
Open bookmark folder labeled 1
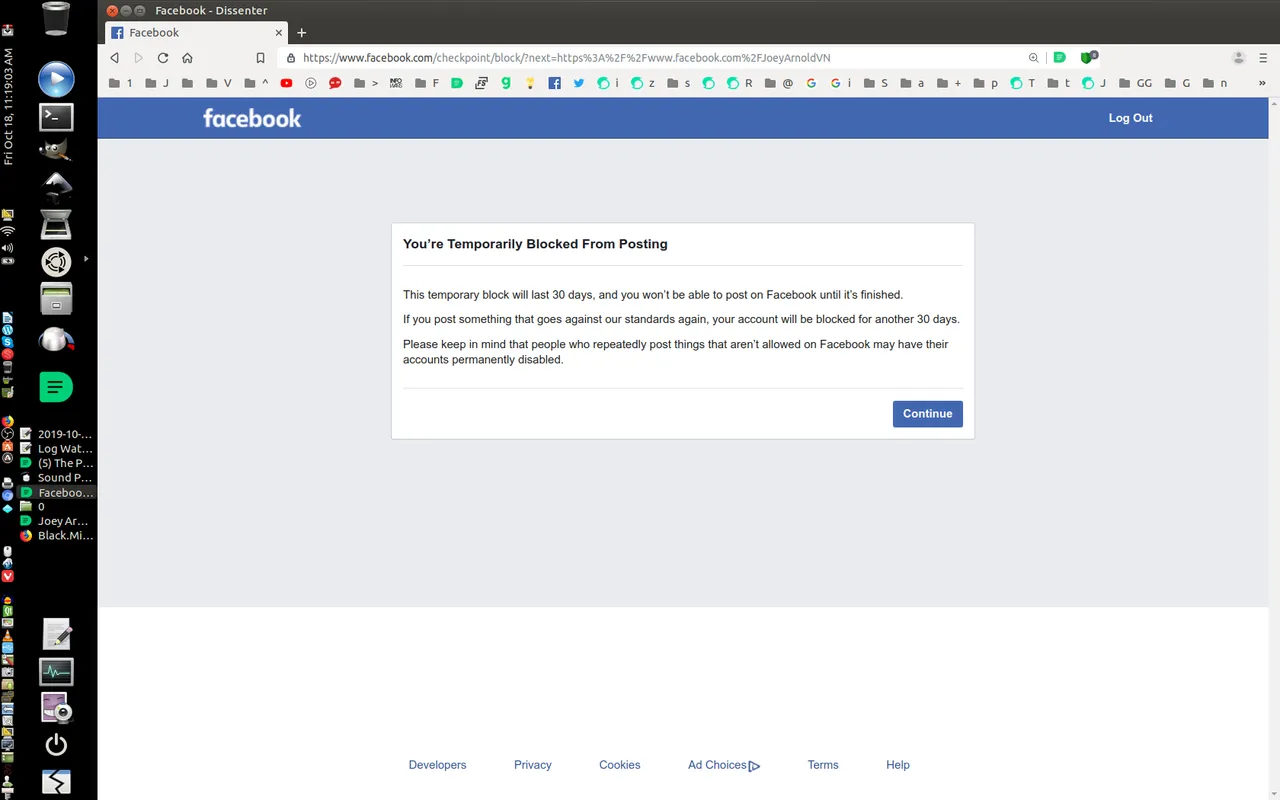120,83
